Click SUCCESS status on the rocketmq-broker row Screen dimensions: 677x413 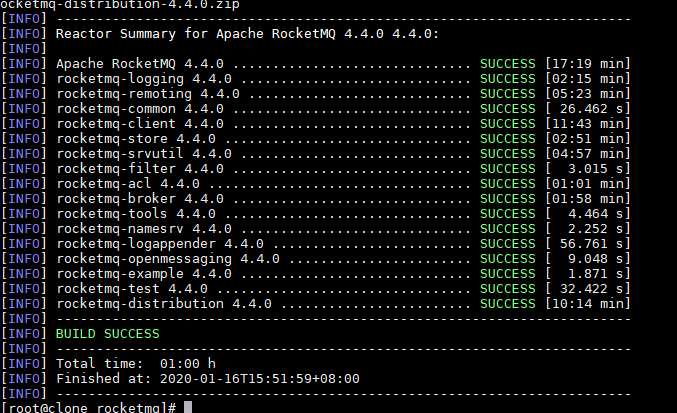pyautogui.click(x=508, y=199)
